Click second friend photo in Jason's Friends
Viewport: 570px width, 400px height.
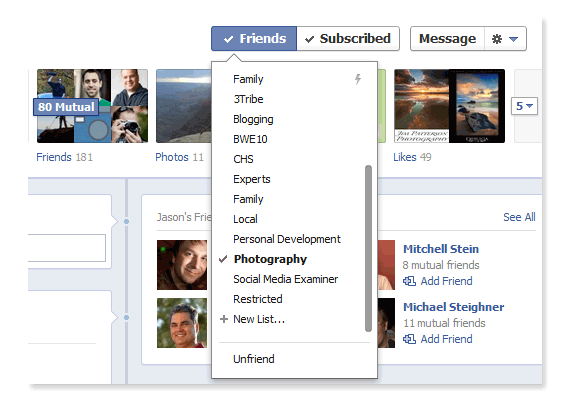[182, 323]
